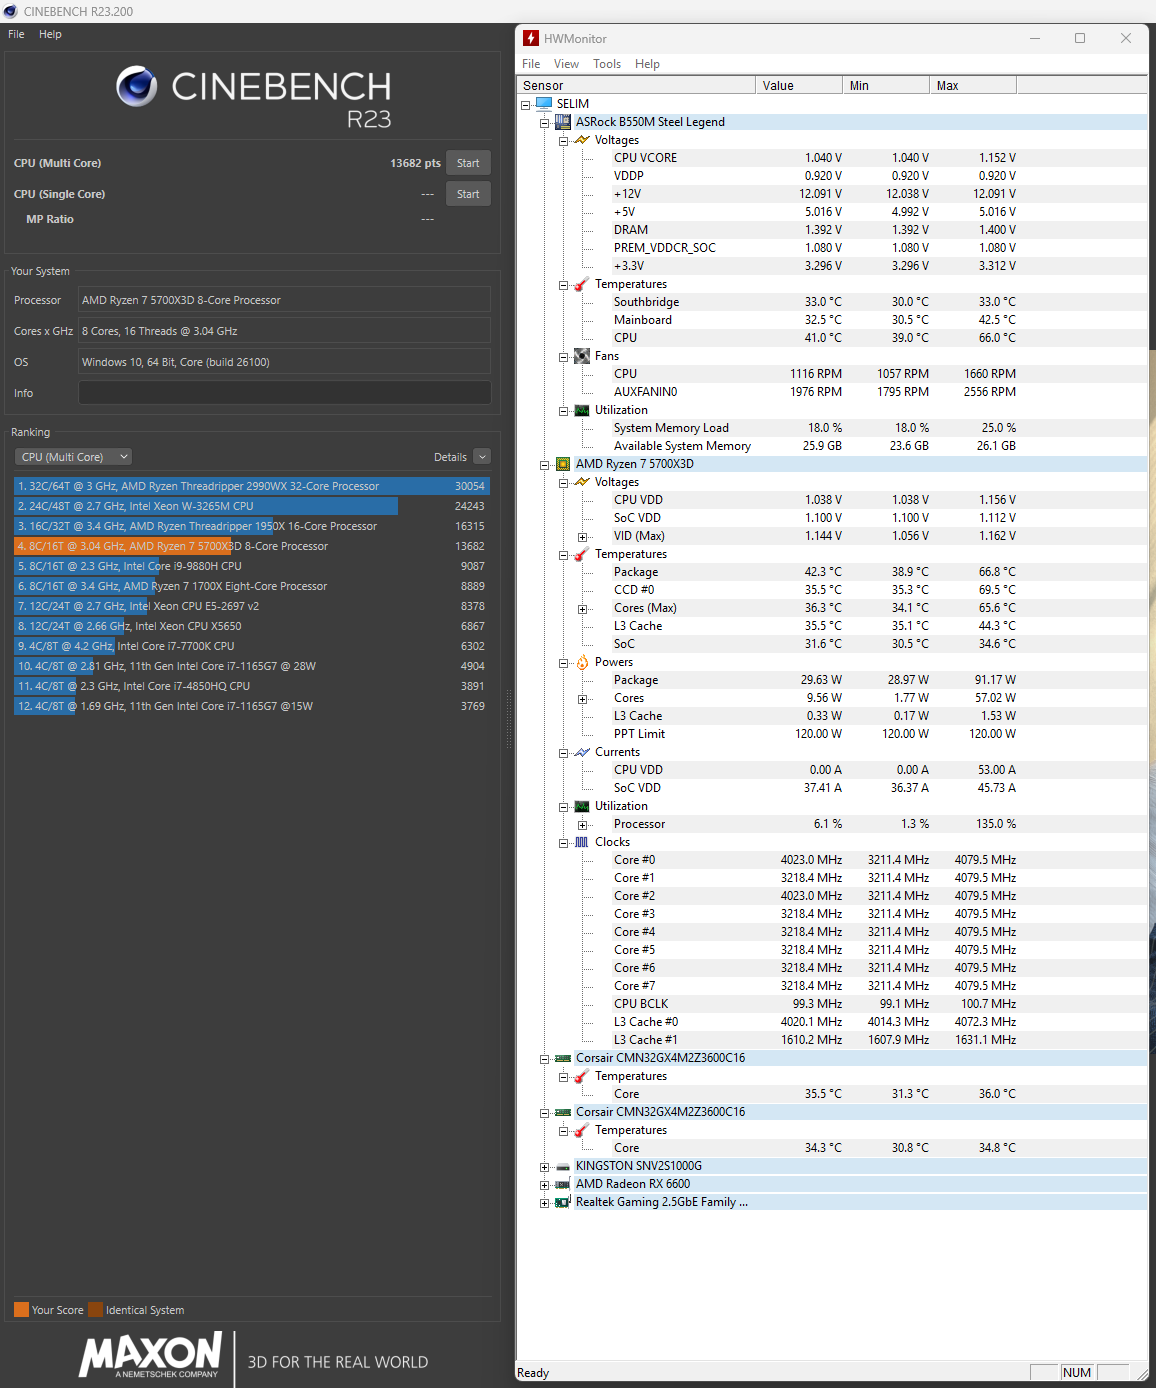Click the Fans icon in HWMonitor
Viewport: 1156px width, 1388px height.
[582, 356]
